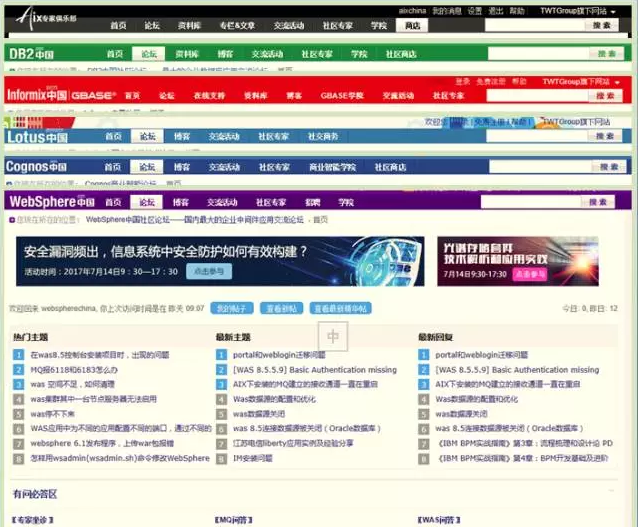Open 博客 in Cognos中国 navigation

coord(181,167)
